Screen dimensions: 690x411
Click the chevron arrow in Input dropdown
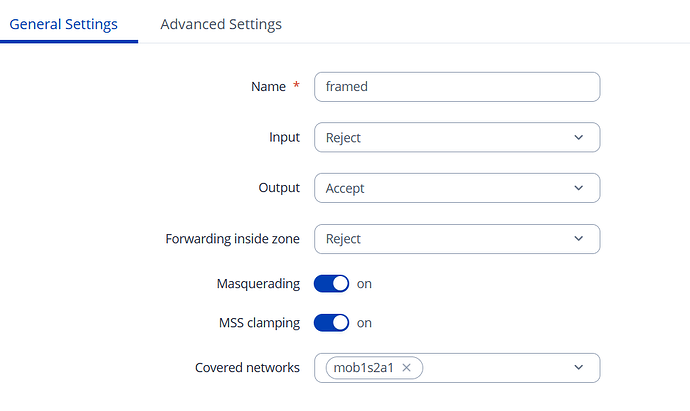(x=578, y=138)
